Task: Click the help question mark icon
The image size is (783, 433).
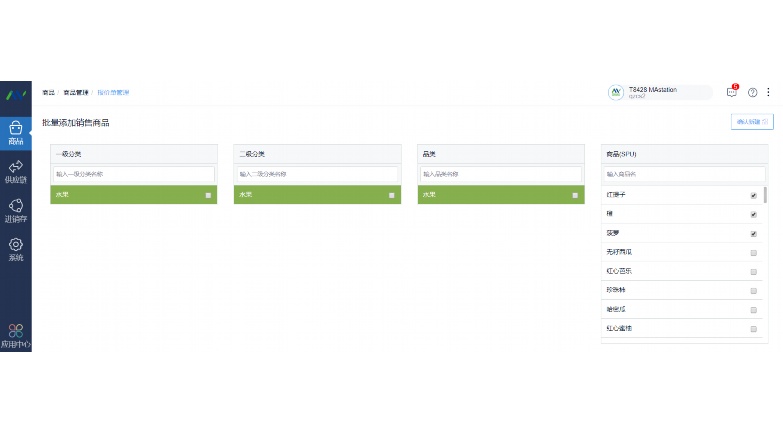Action: [753, 92]
